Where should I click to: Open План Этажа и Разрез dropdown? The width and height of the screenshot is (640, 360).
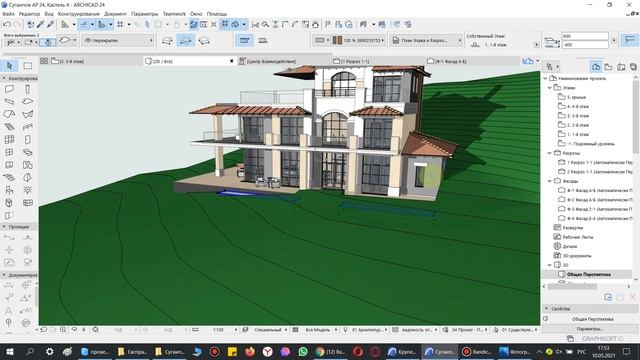tap(426, 40)
